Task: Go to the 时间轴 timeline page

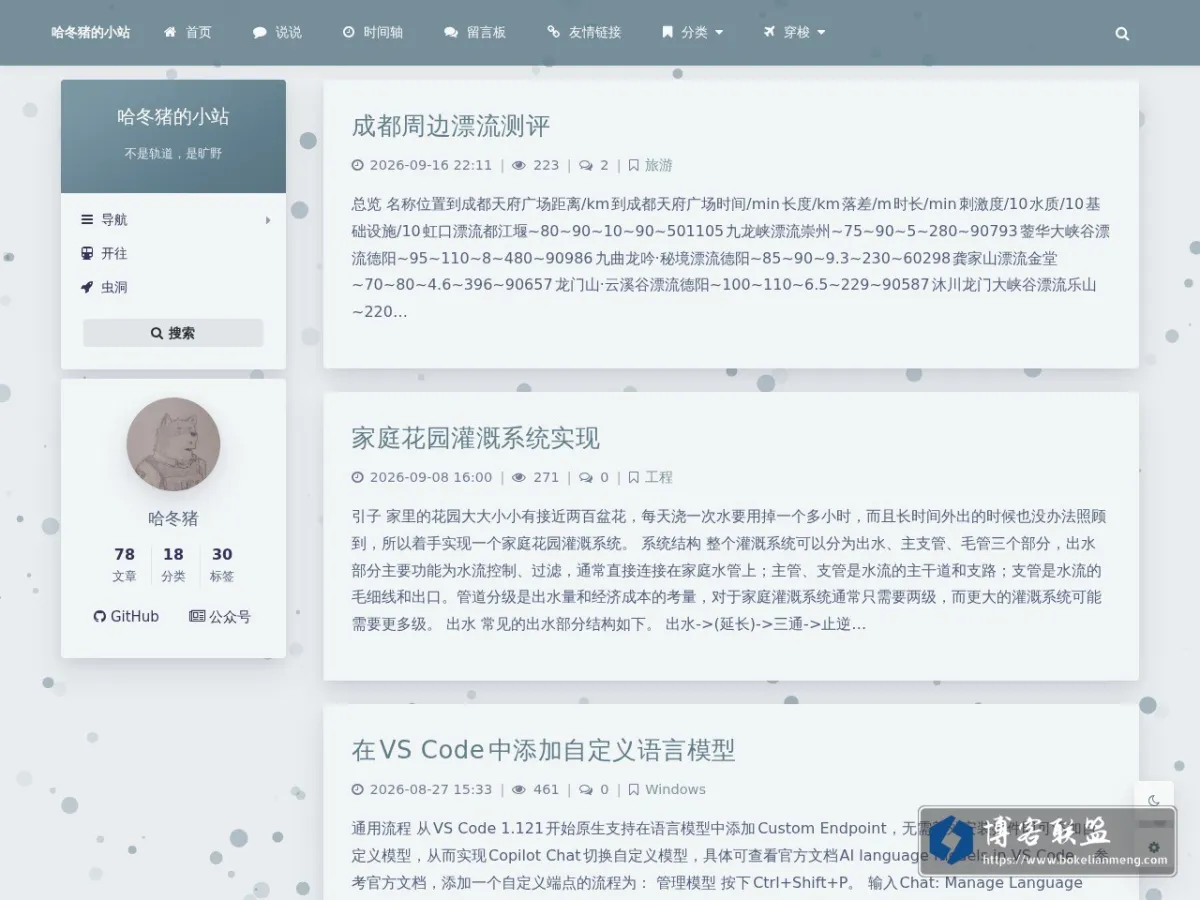Action: point(372,32)
